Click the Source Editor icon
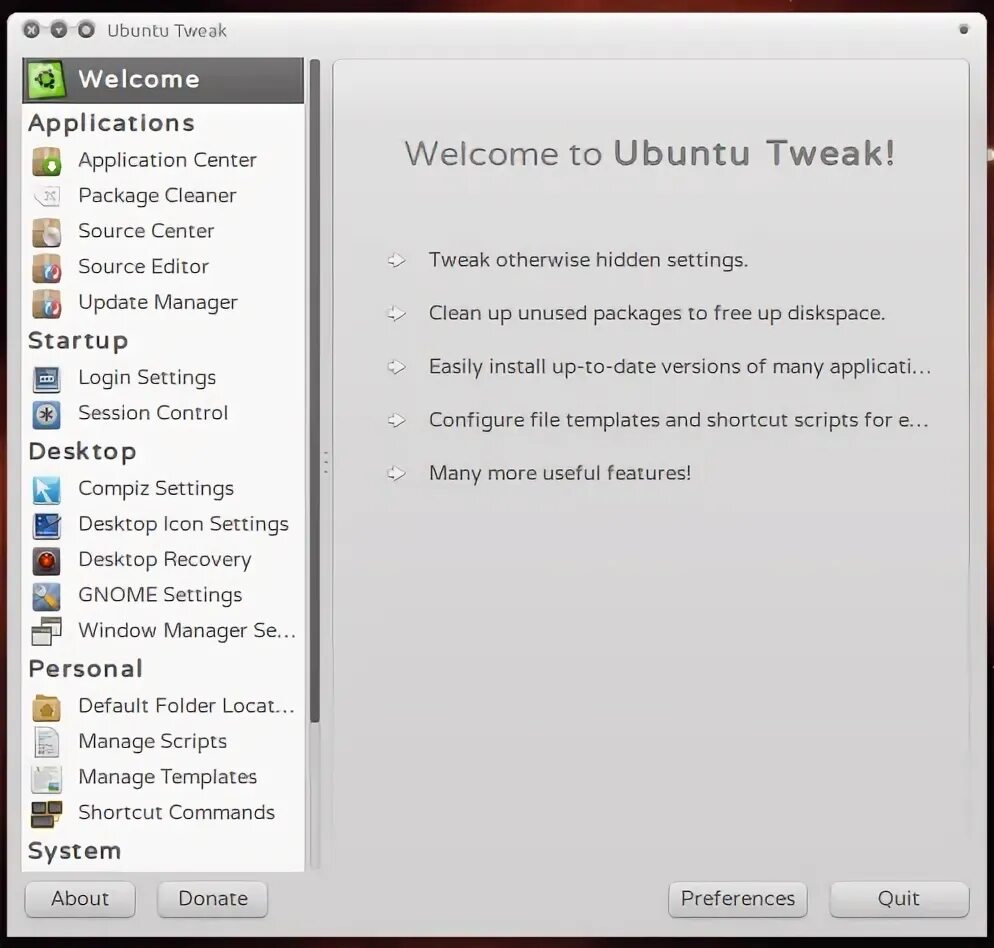994x948 pixels. click(x=46, y=268)
